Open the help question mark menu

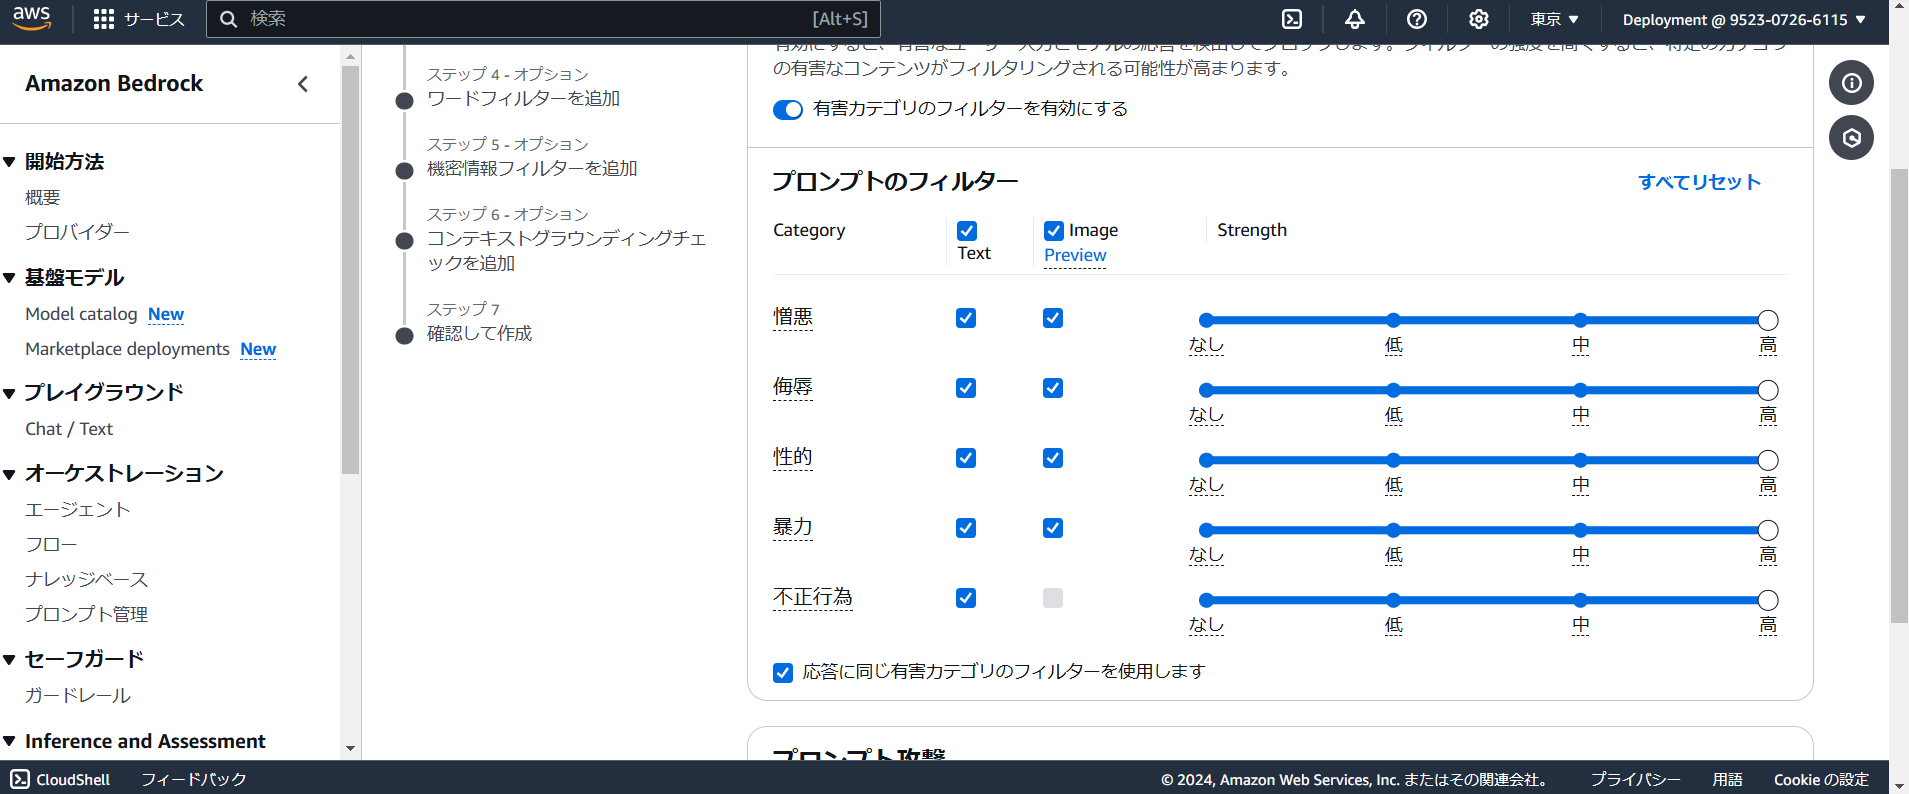pos(1417,19)
